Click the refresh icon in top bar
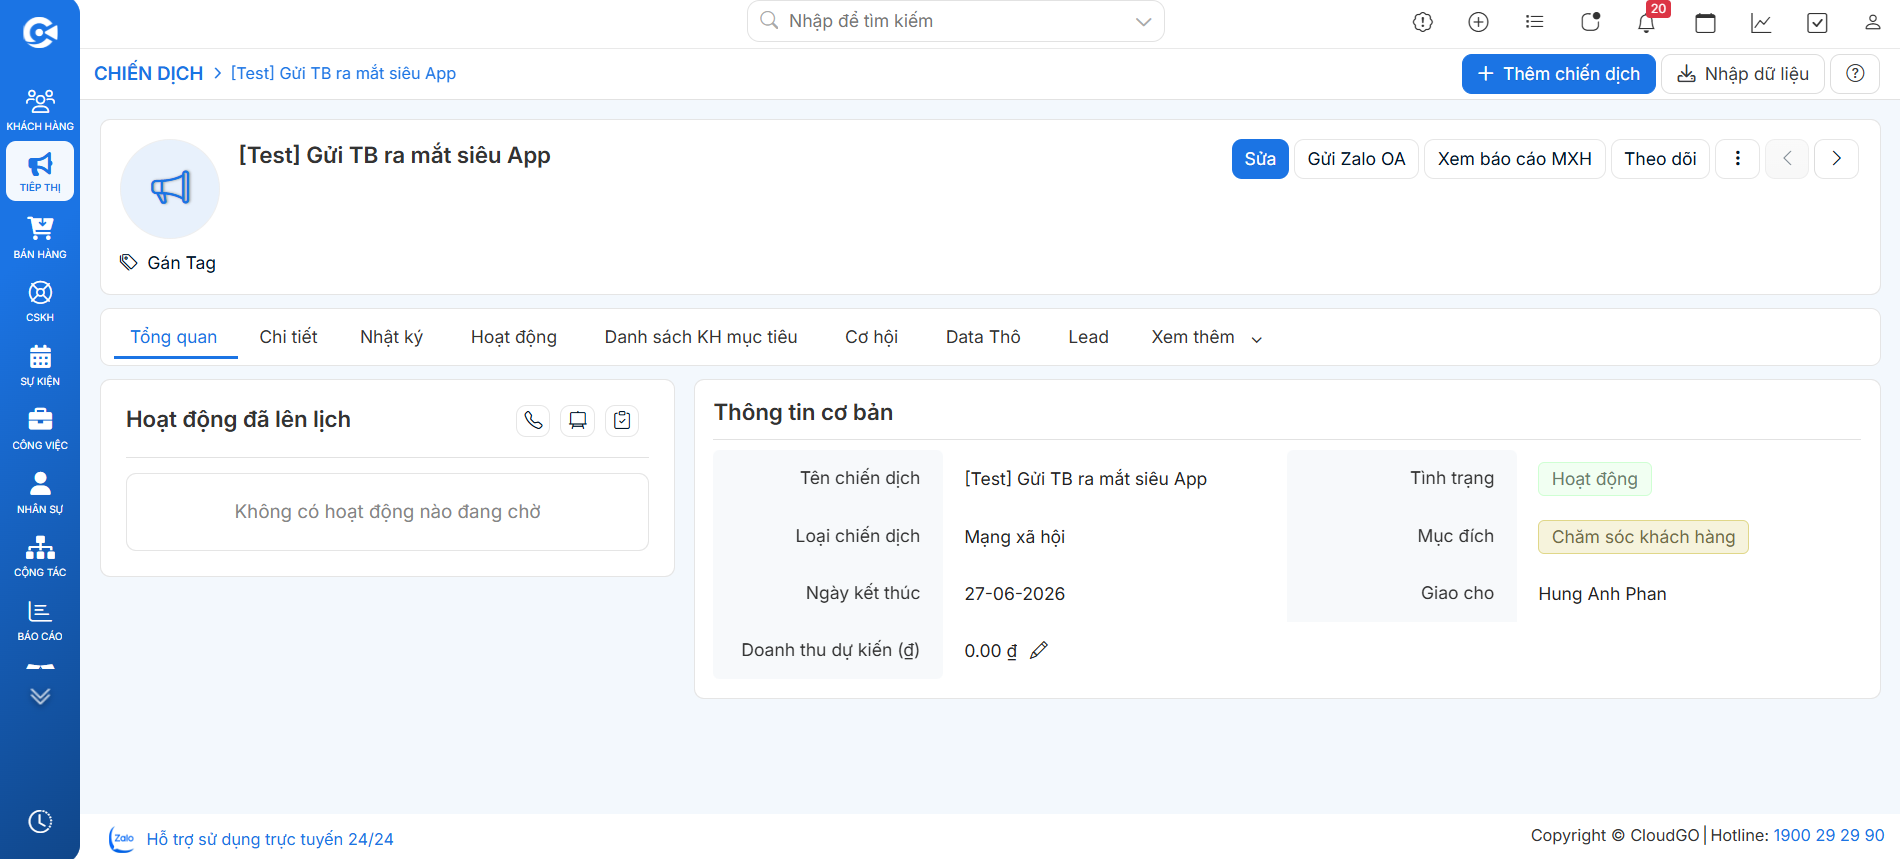The width and height of the screenshot is (1900, 859). coord(1591,22)
